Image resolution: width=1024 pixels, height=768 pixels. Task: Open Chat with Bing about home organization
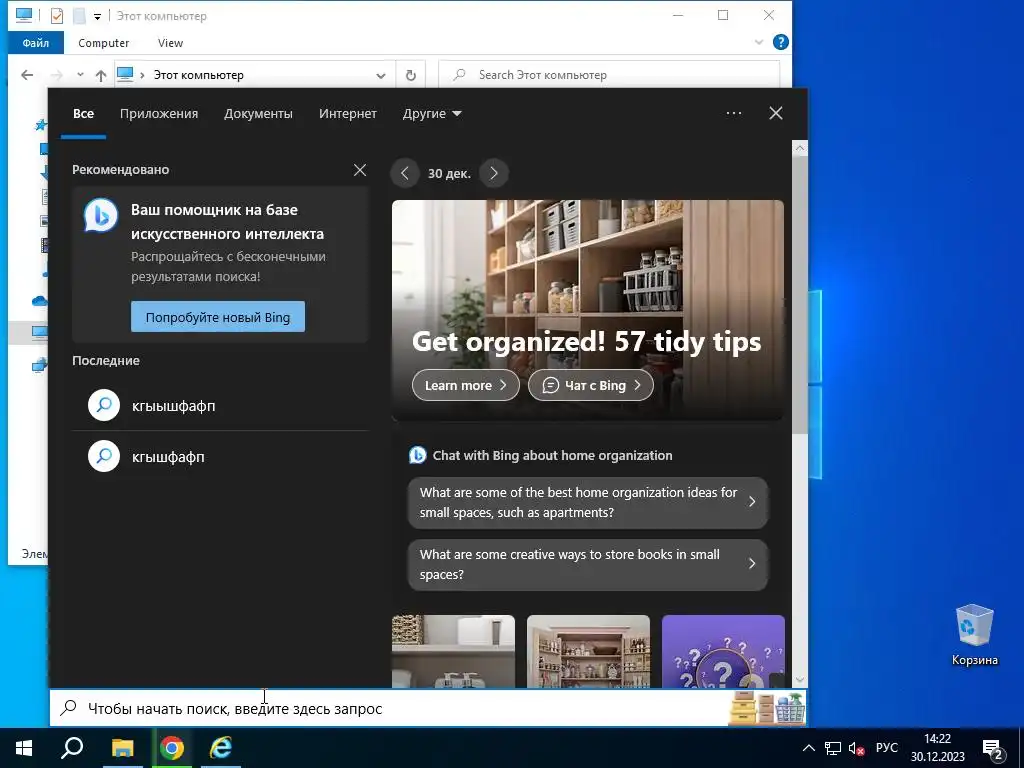[x=541, y=455]
